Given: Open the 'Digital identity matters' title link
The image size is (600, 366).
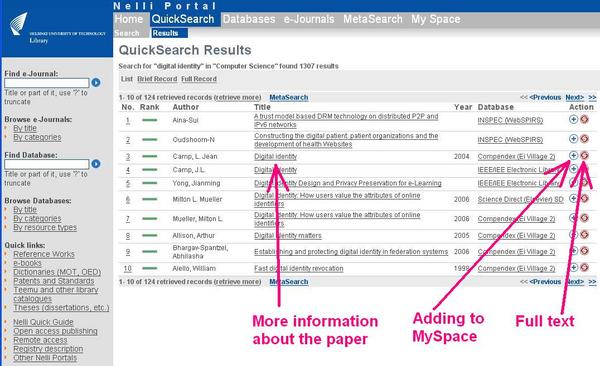Looking at the screenshot, I should point(288,235).
